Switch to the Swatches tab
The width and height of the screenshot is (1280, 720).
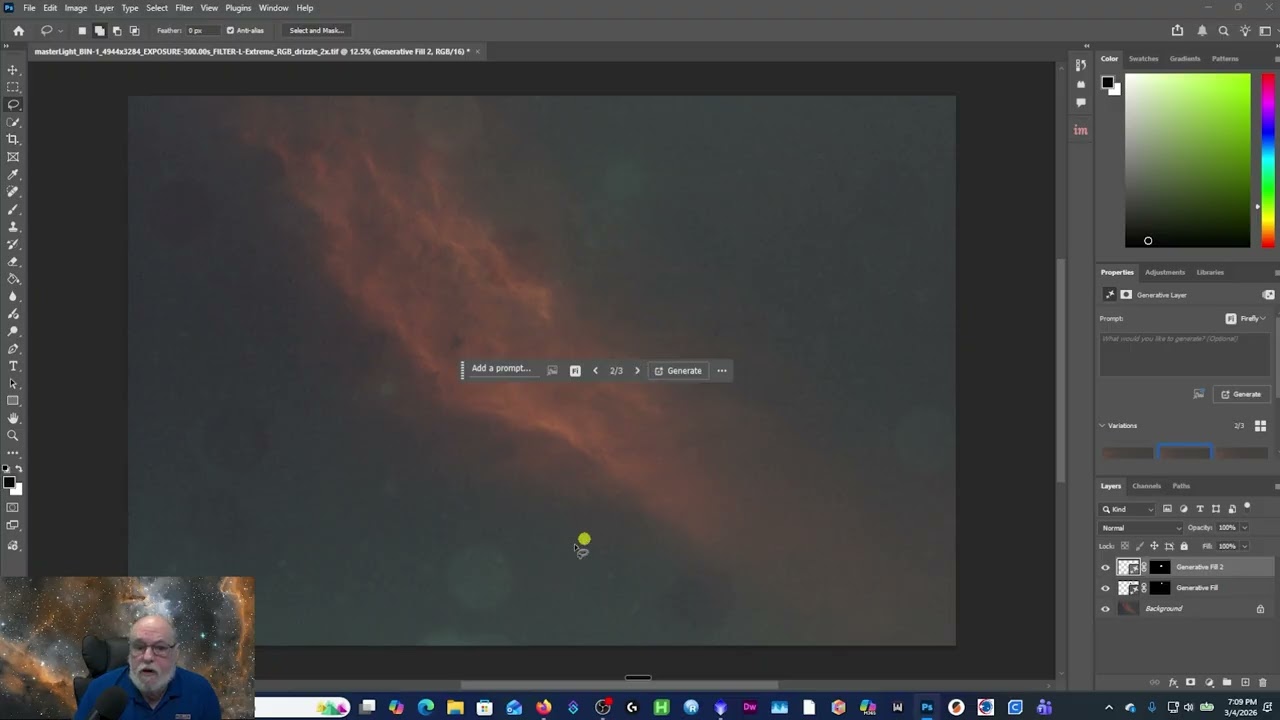tap(1143, 59)
